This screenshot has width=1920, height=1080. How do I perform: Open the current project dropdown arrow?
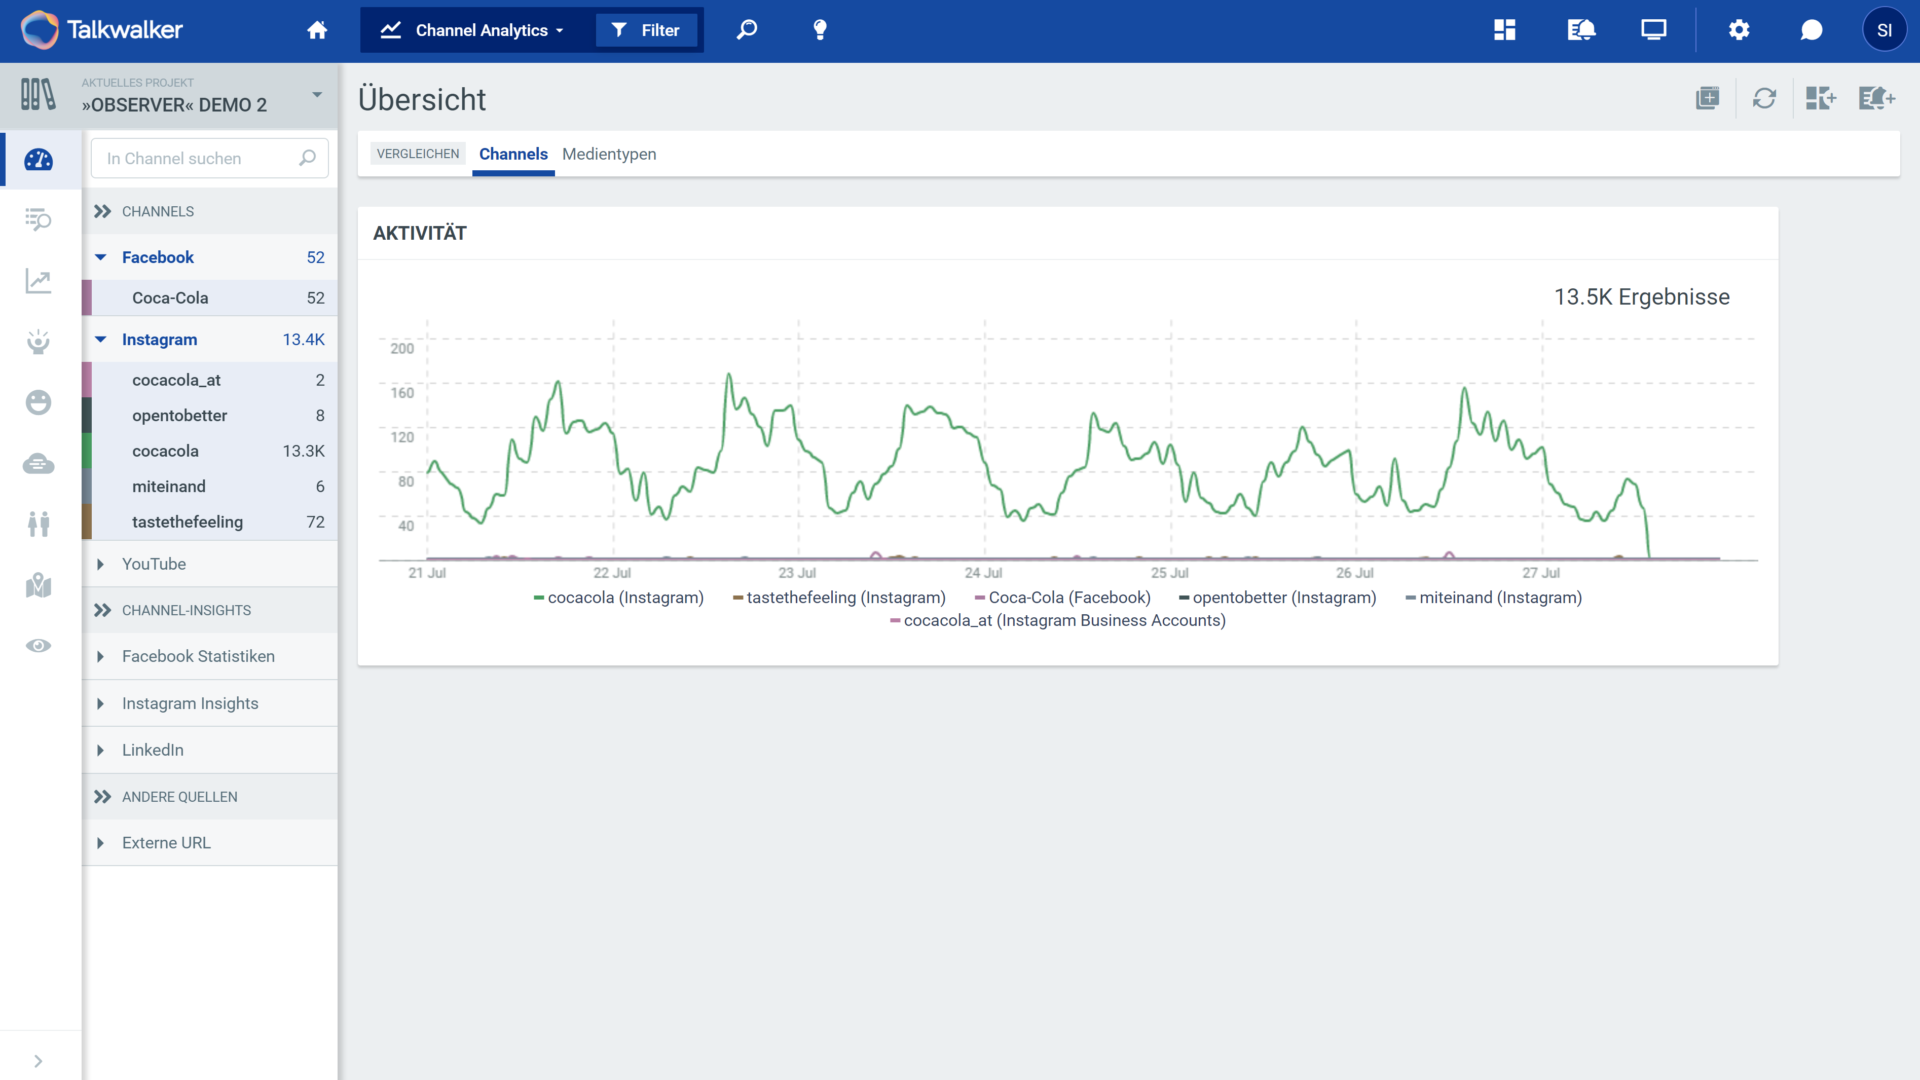point(317,95)
